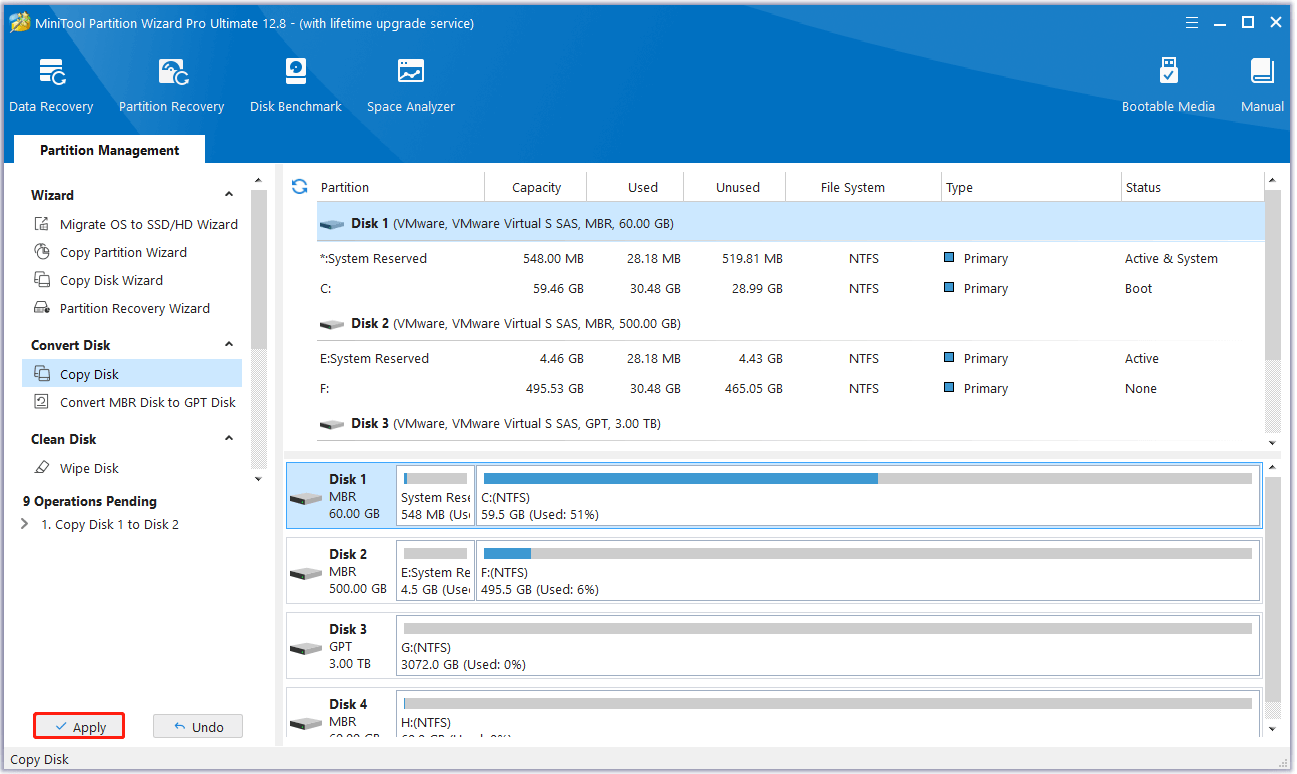Collapse the Convert Disk section
This screenshot has height=774, width=1297.
click(229, 345)
